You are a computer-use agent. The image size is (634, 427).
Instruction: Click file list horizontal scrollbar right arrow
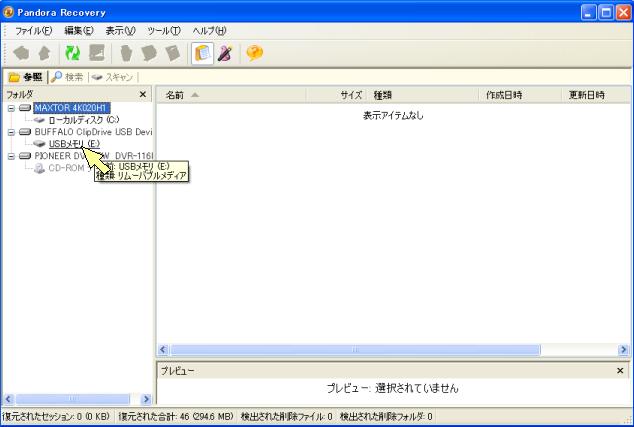pyautogui.click(x=623, y=349)
